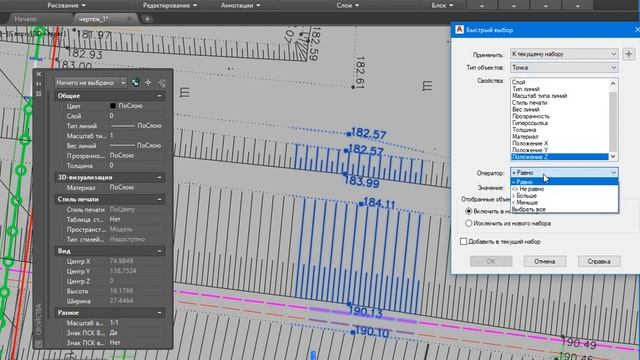Open the 'Редактирование' ribbon panel menu
The width and height of the screenshot is (640, 360).
(170, 5)
